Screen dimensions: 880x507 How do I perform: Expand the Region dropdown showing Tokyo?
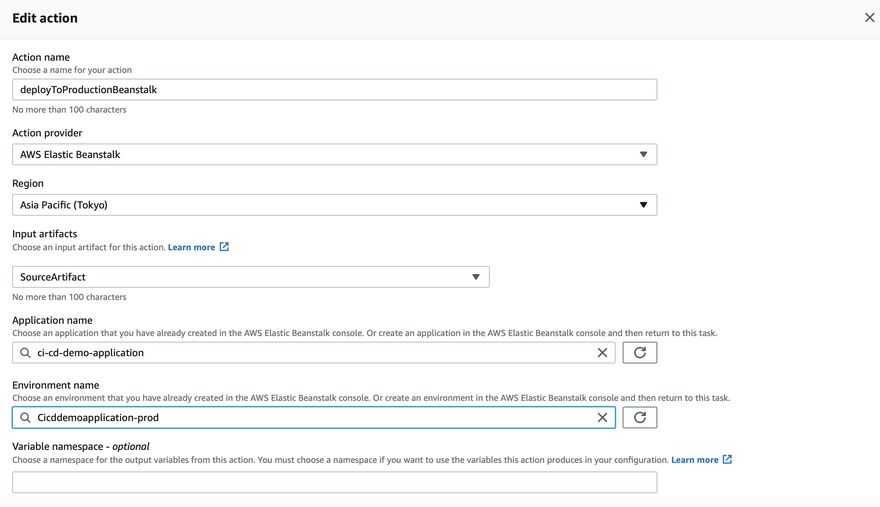643,205
